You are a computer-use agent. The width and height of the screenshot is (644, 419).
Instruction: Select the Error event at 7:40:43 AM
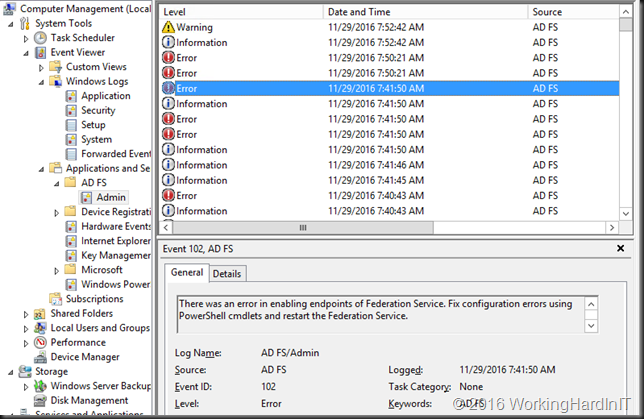[389, 196]
